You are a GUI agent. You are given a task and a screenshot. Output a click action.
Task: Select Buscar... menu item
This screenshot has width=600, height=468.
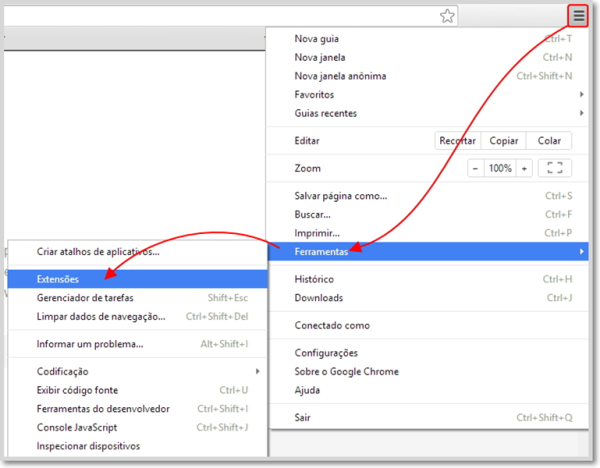[427, 214]
